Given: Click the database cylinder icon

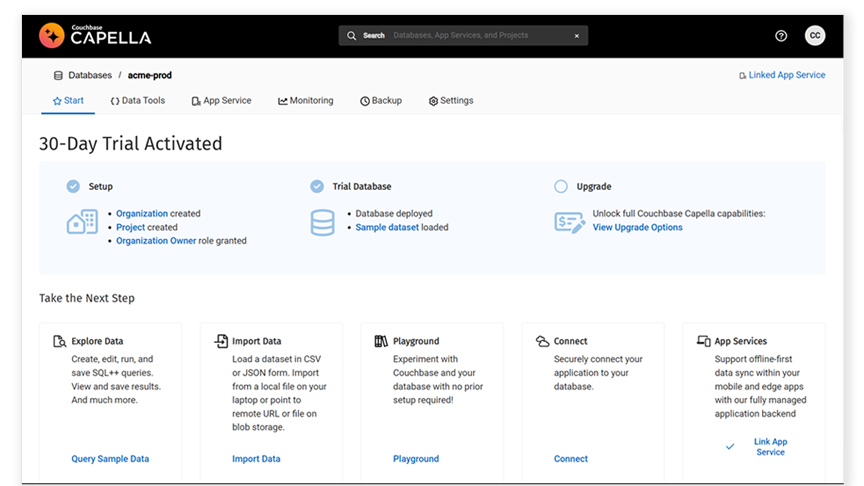Looking at the screenshot, I should click(x=322, y=223).
